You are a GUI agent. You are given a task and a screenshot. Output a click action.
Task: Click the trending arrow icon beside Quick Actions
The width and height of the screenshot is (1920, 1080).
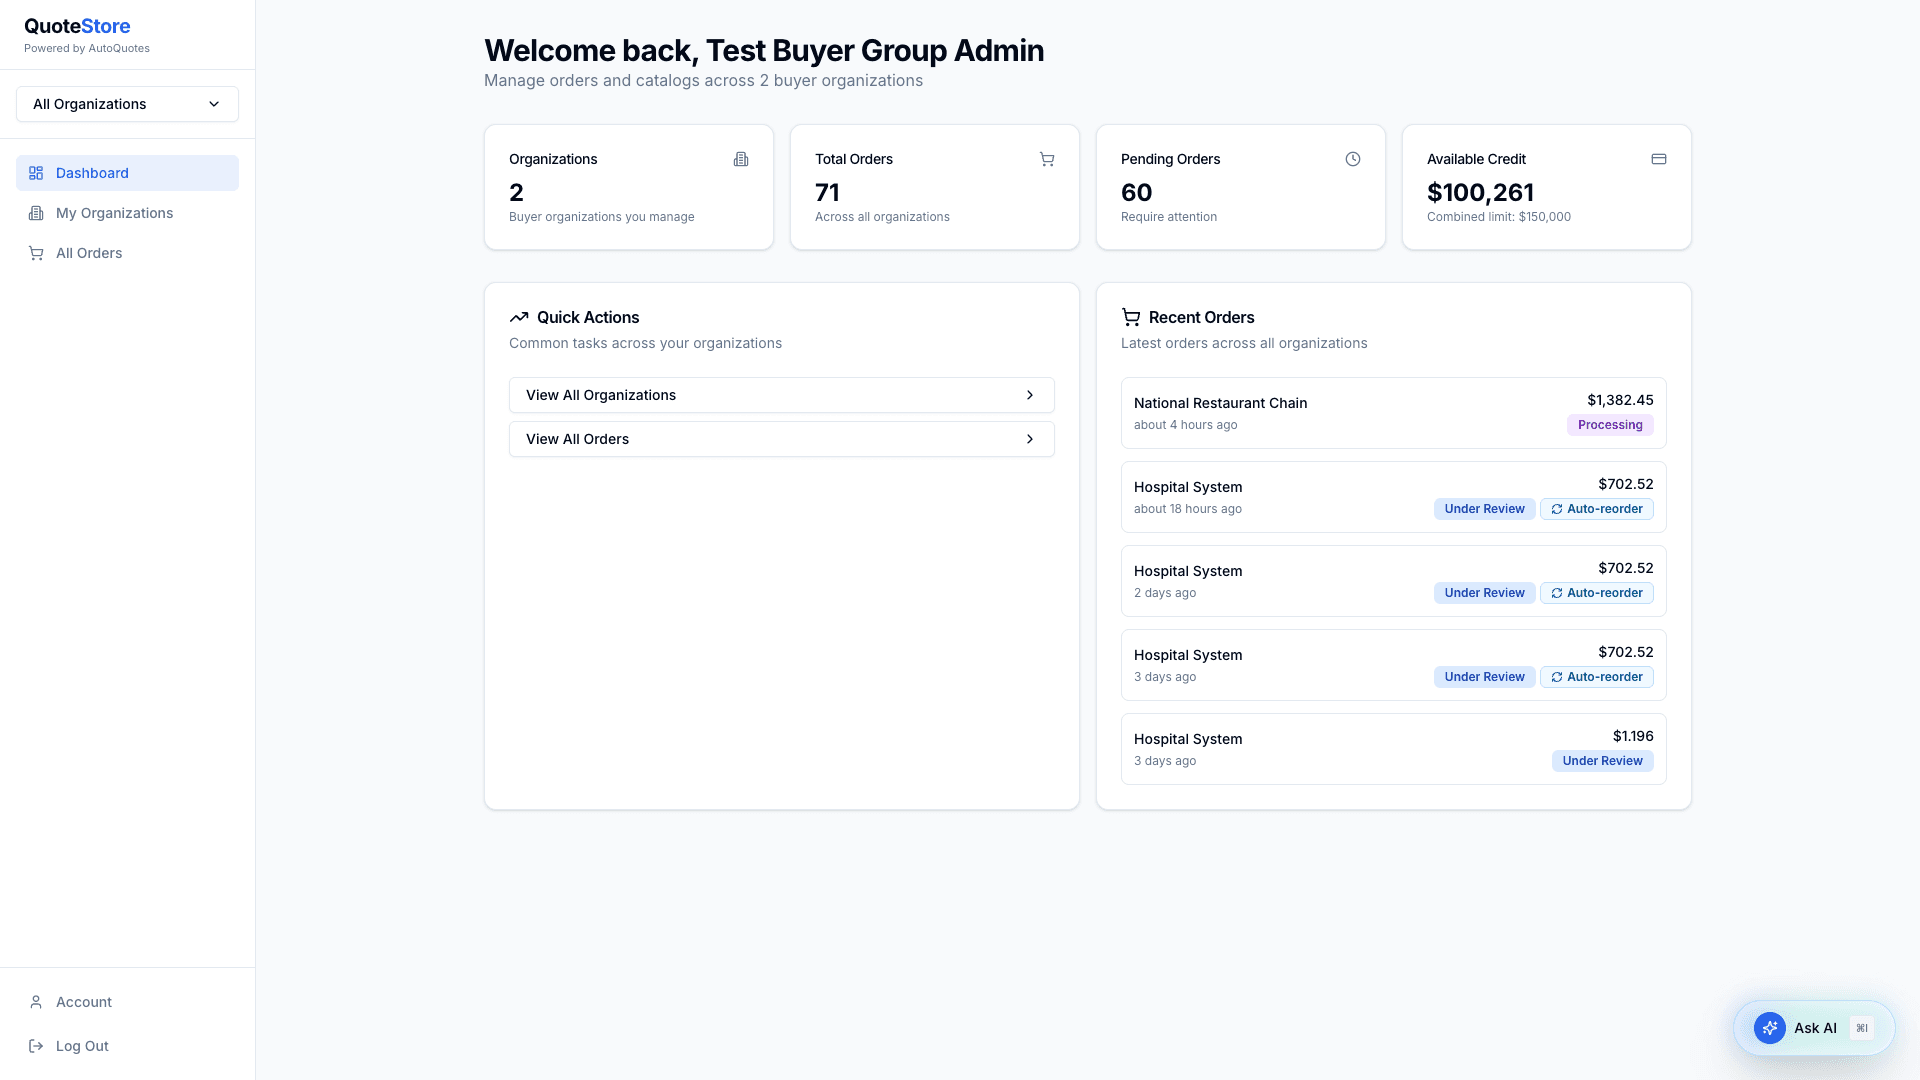pos(519,317)
